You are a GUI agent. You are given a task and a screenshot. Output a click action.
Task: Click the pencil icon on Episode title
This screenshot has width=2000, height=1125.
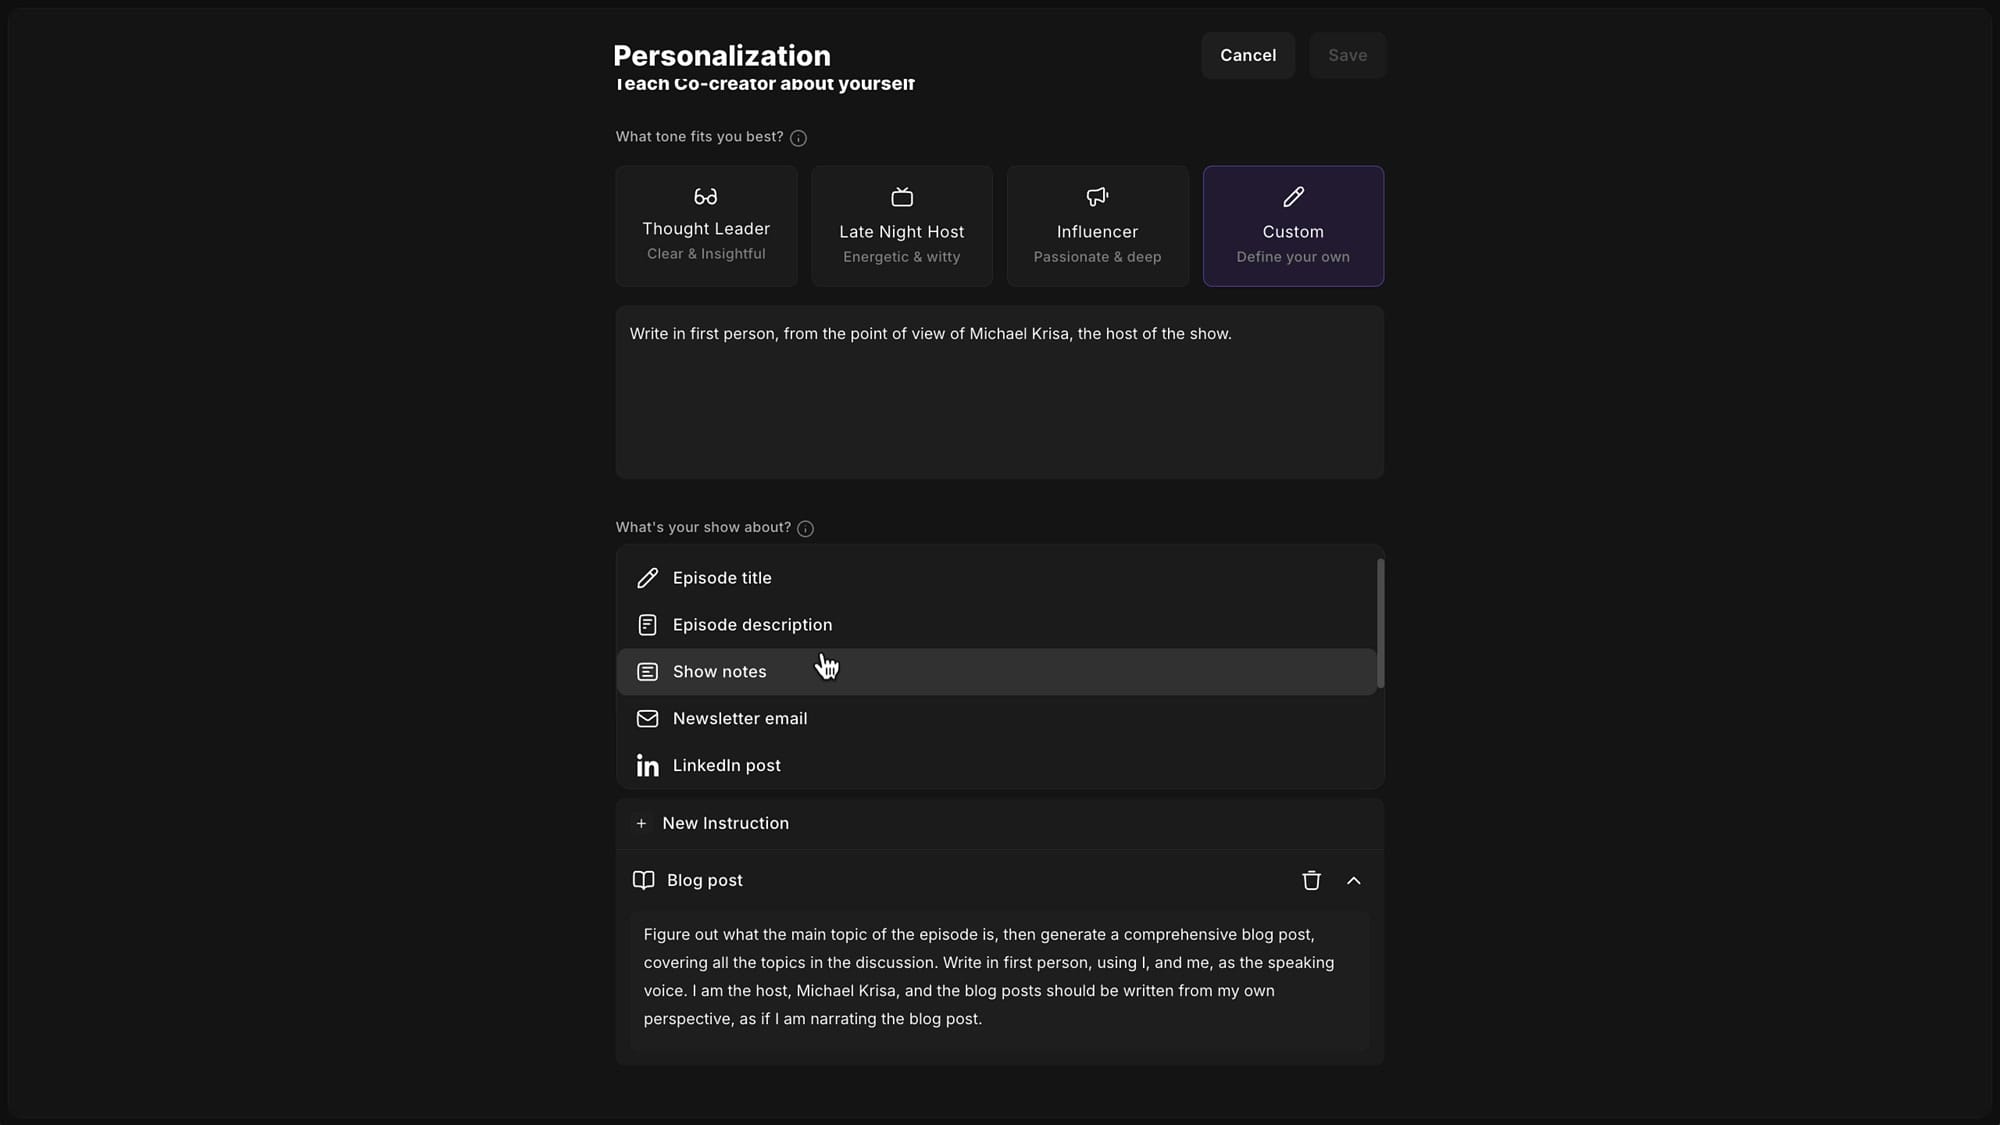tap(647, 577)
